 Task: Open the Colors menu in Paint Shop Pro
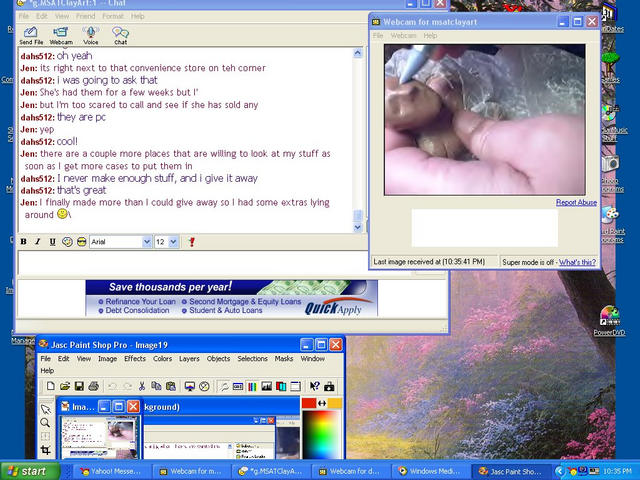[162, 359]
